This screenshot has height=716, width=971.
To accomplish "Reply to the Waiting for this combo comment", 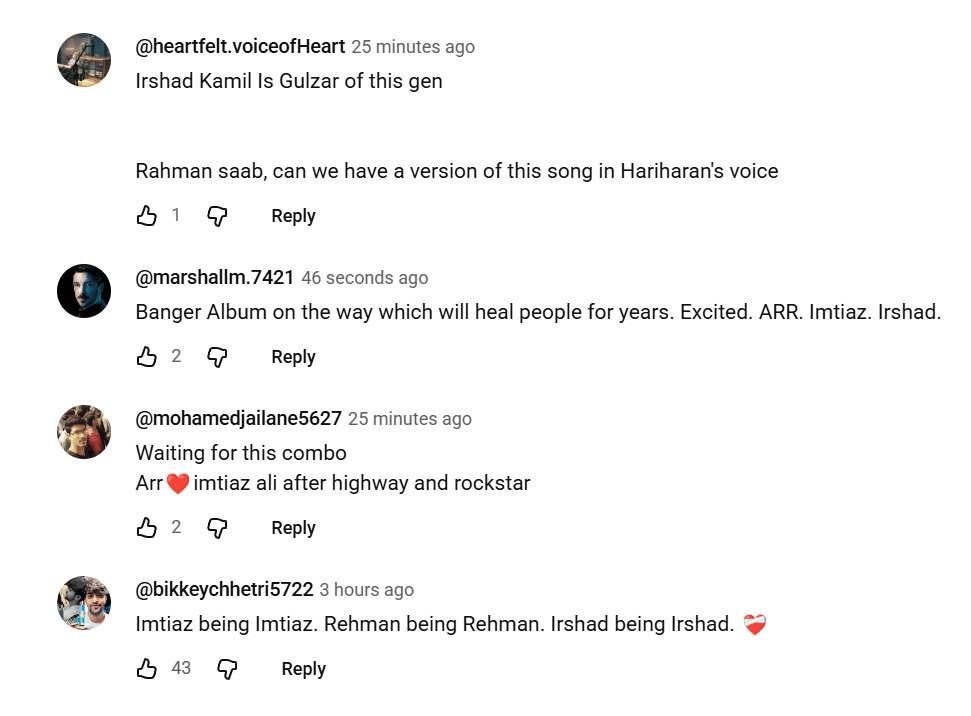I will 293,528.
